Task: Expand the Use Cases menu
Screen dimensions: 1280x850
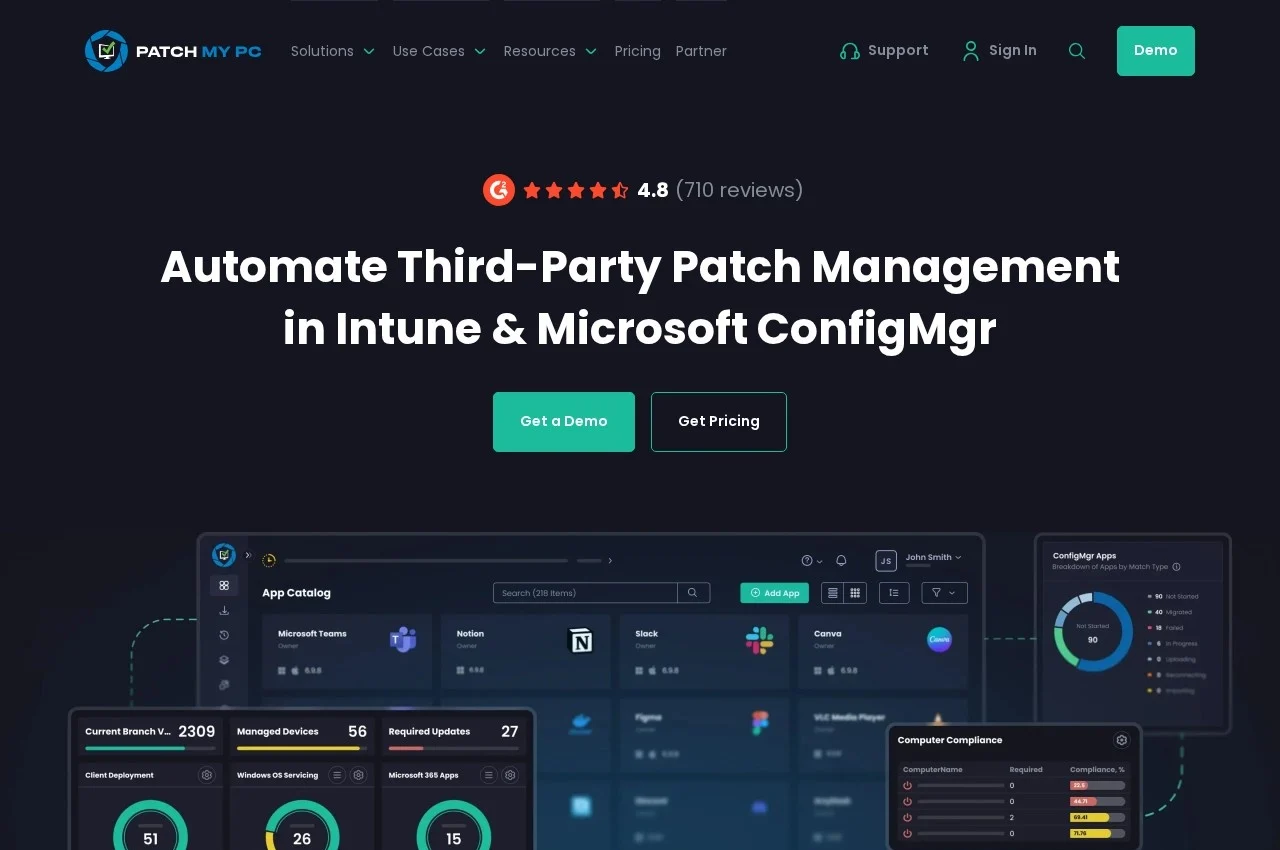Action: coord(440,51)
